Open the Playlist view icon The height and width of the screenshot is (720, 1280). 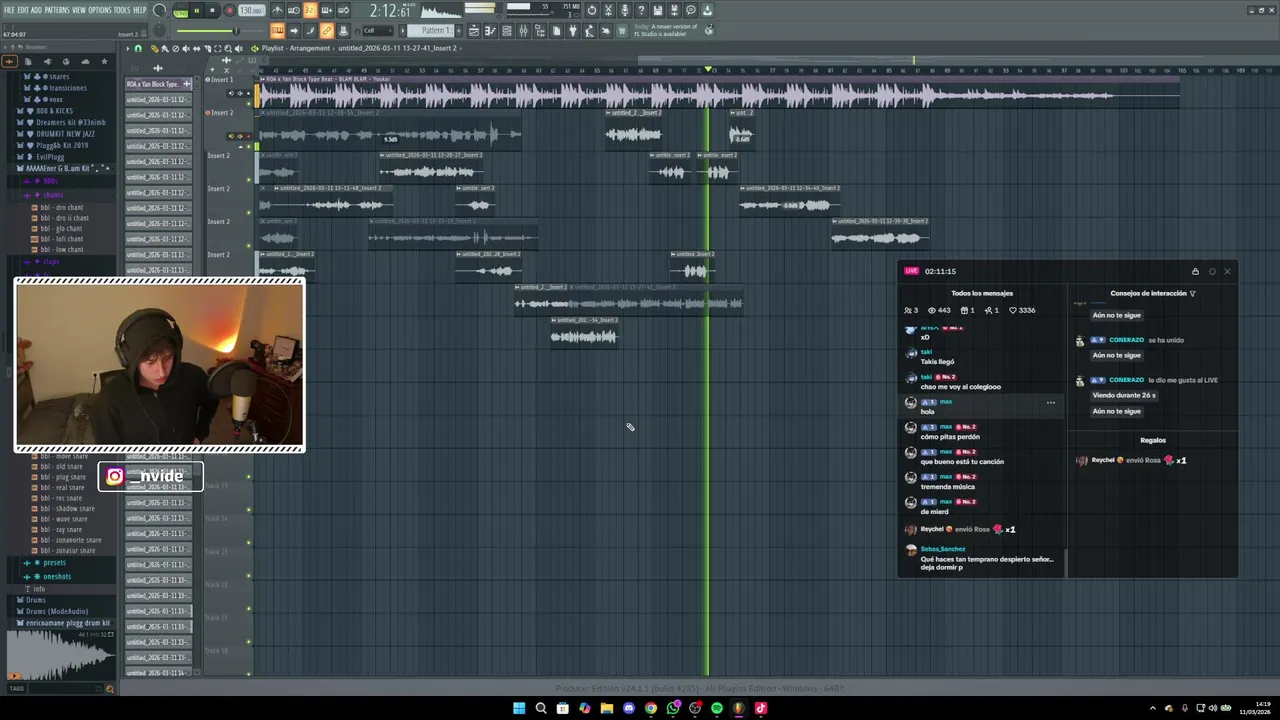click(x=474, y=31)
